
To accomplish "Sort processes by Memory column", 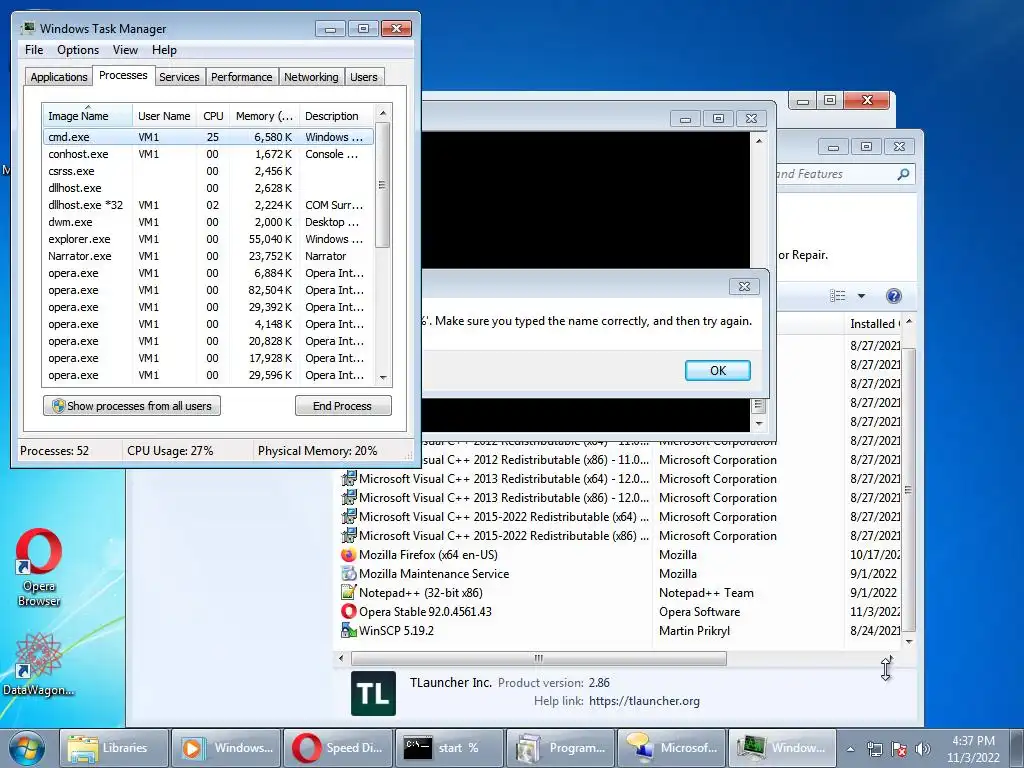I will click(x=264, y=116).
